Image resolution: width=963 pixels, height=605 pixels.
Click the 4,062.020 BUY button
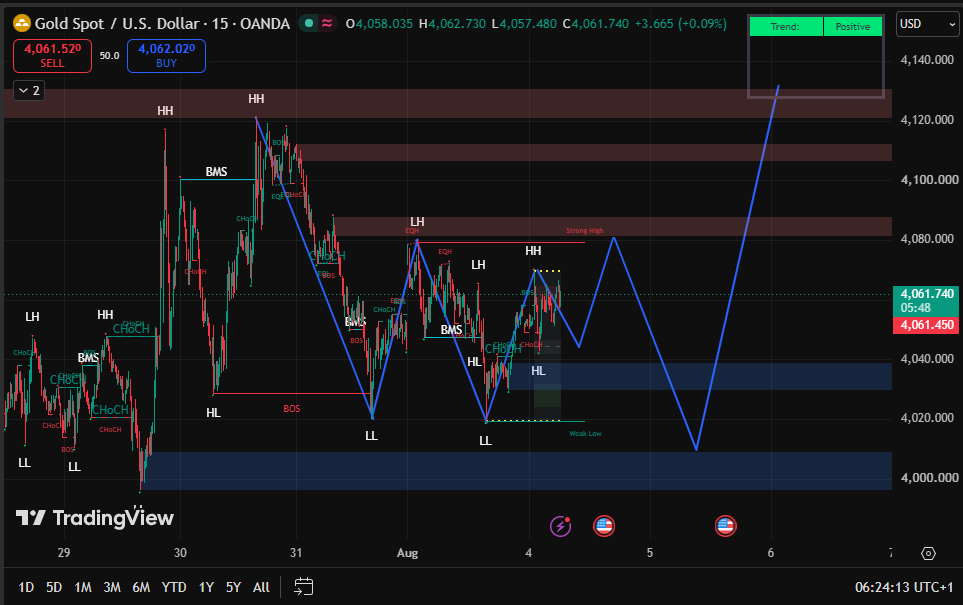166,55
